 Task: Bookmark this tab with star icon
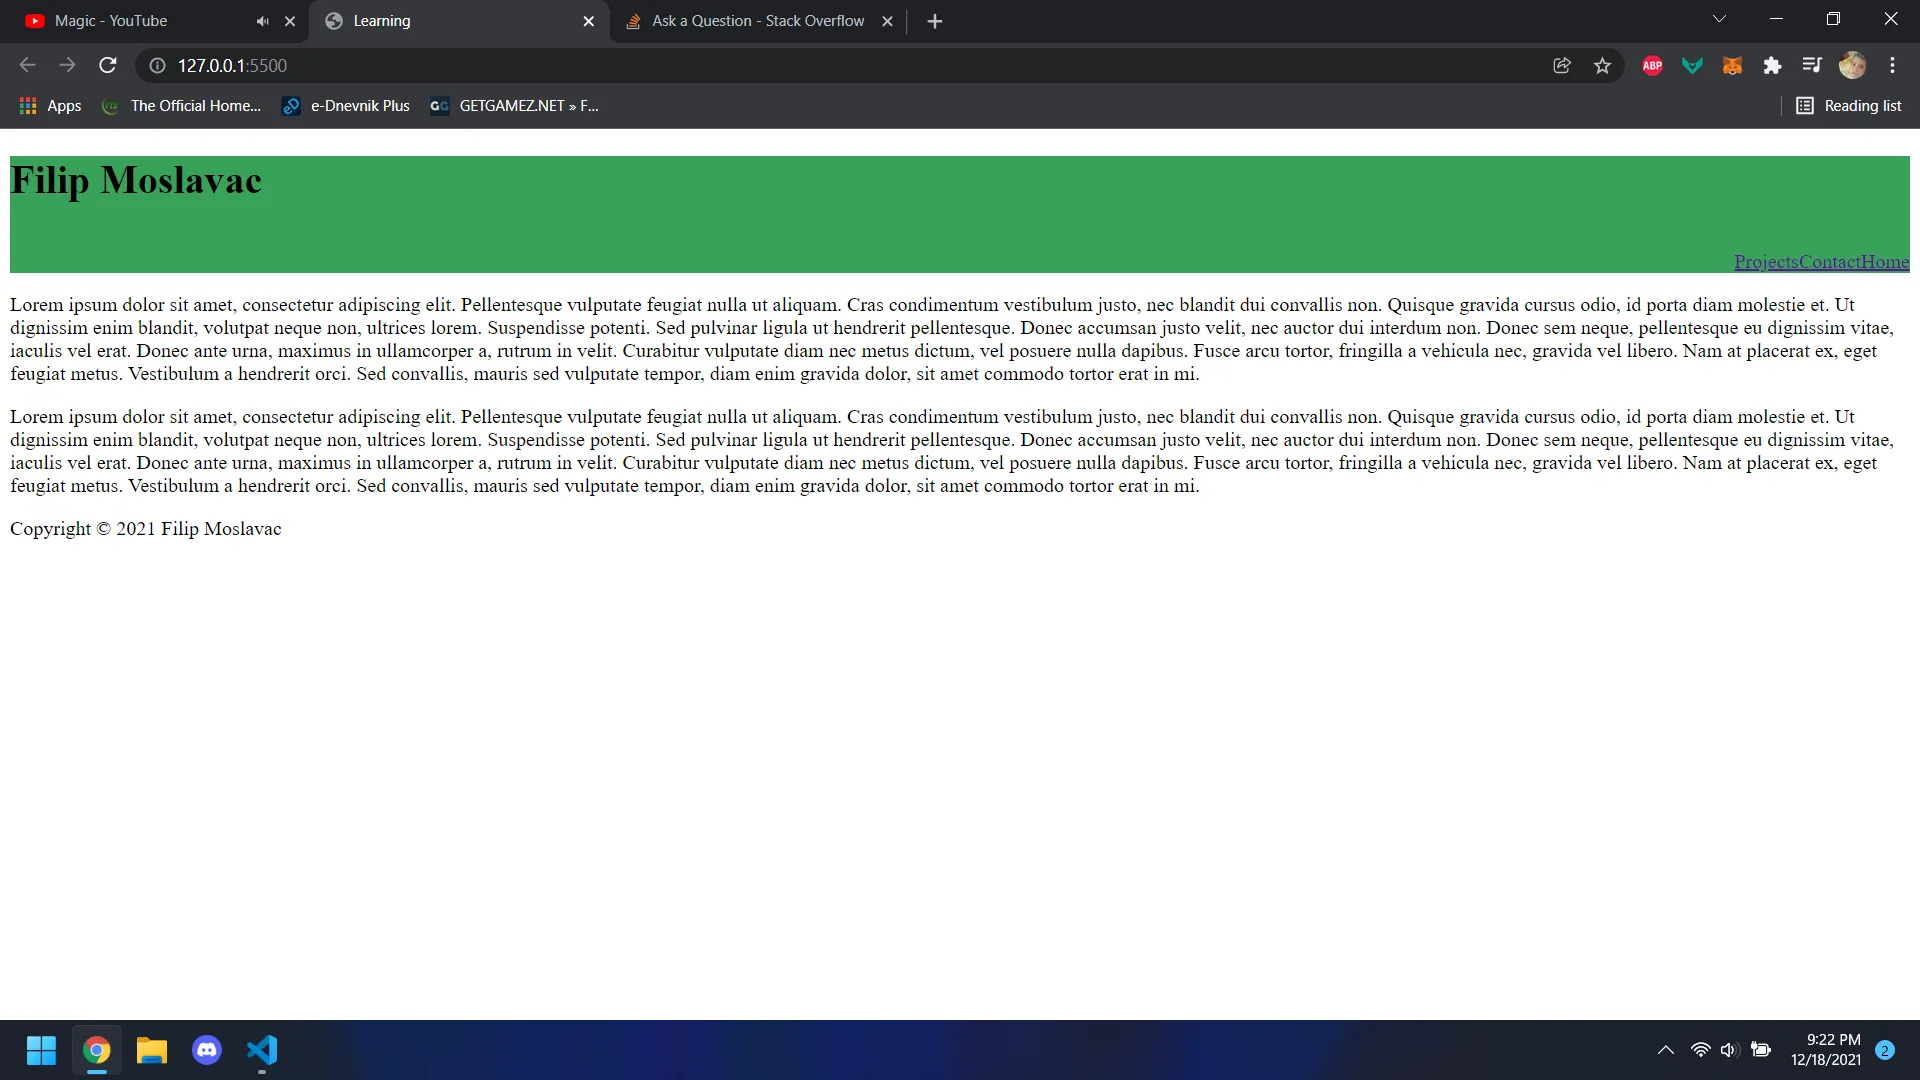coord(1602,65)
